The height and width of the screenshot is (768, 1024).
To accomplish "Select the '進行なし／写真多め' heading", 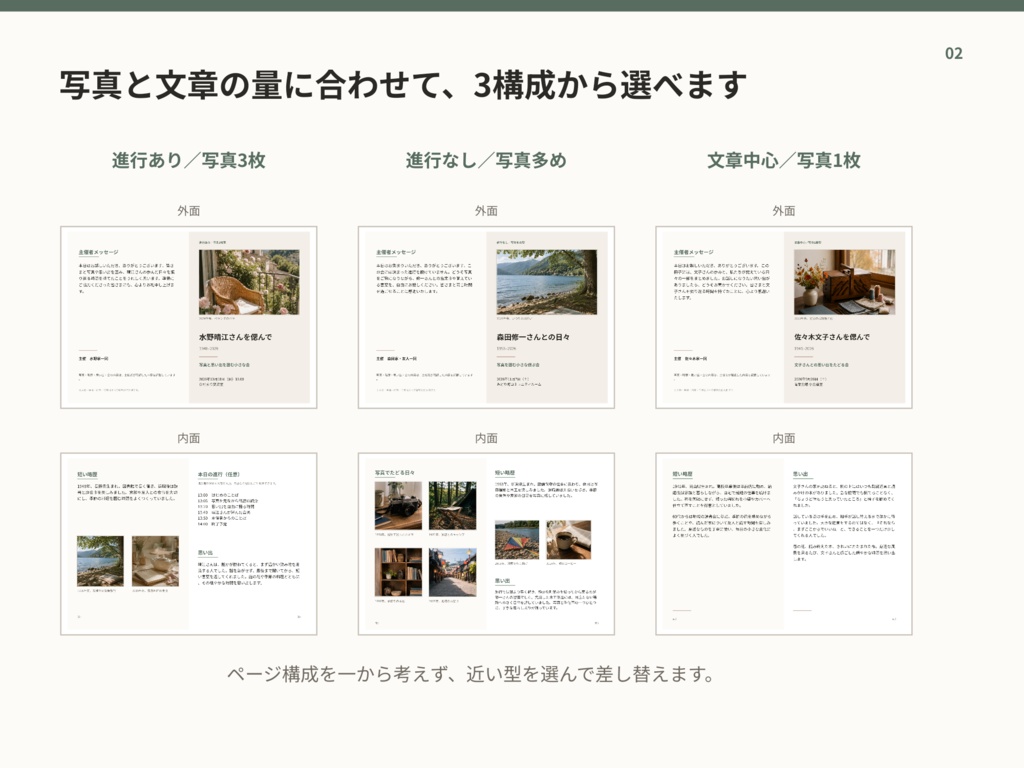I will [x=486, y=160].
